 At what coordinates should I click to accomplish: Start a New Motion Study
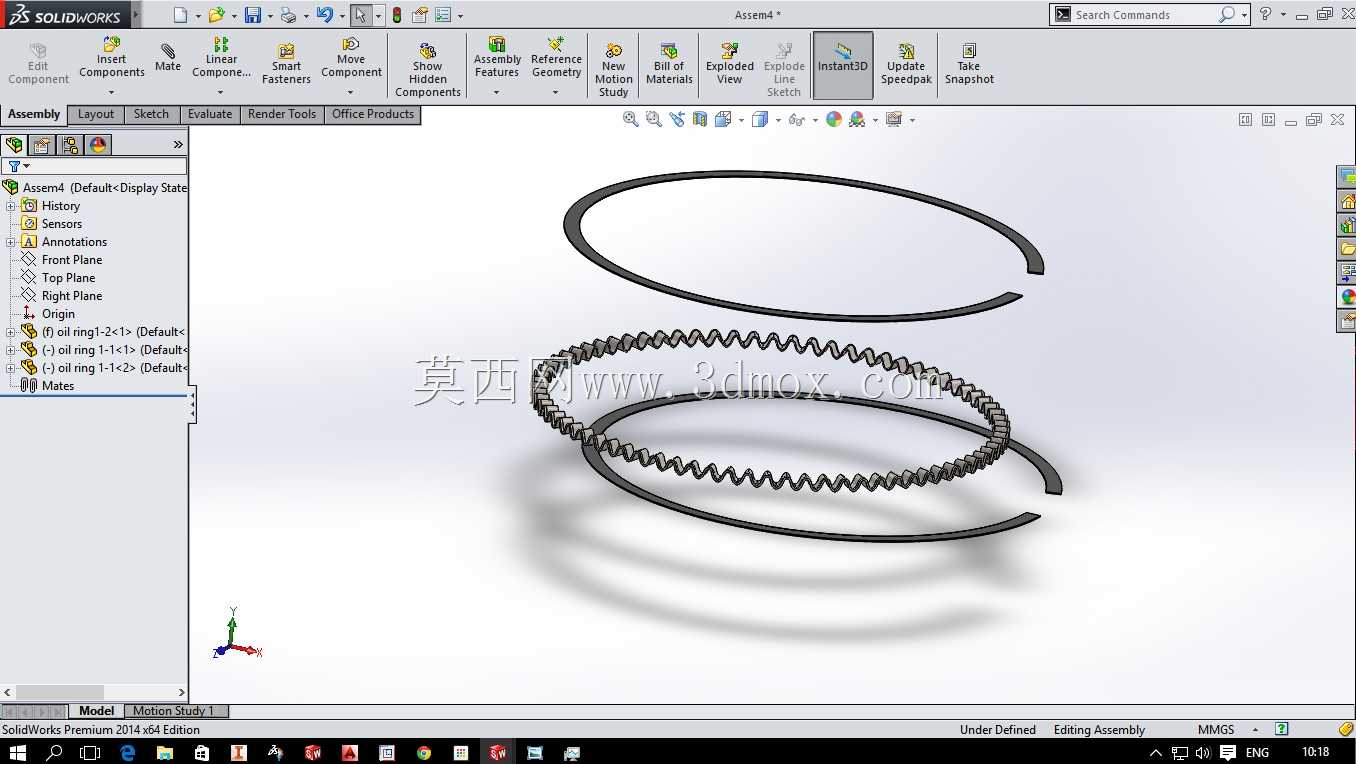coord(614,70)
